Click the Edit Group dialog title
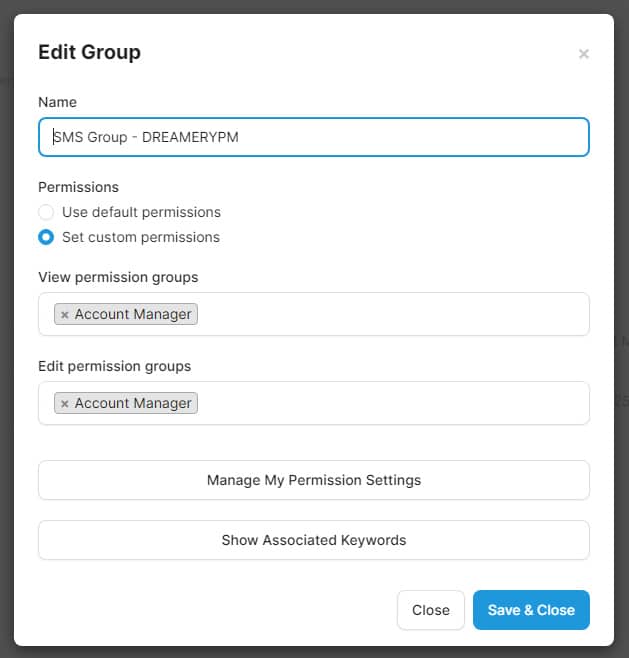 tap(89, 52)
